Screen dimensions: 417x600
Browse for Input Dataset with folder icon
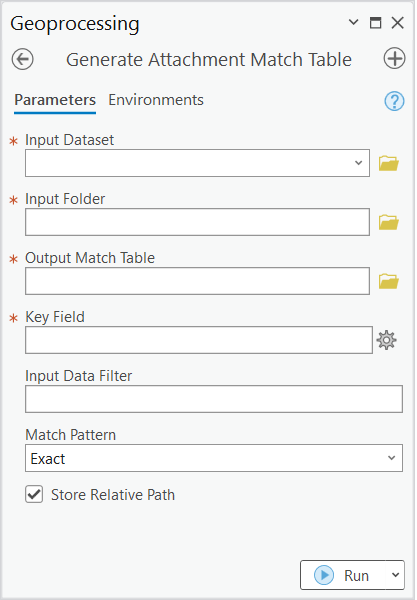coord(388,163)
